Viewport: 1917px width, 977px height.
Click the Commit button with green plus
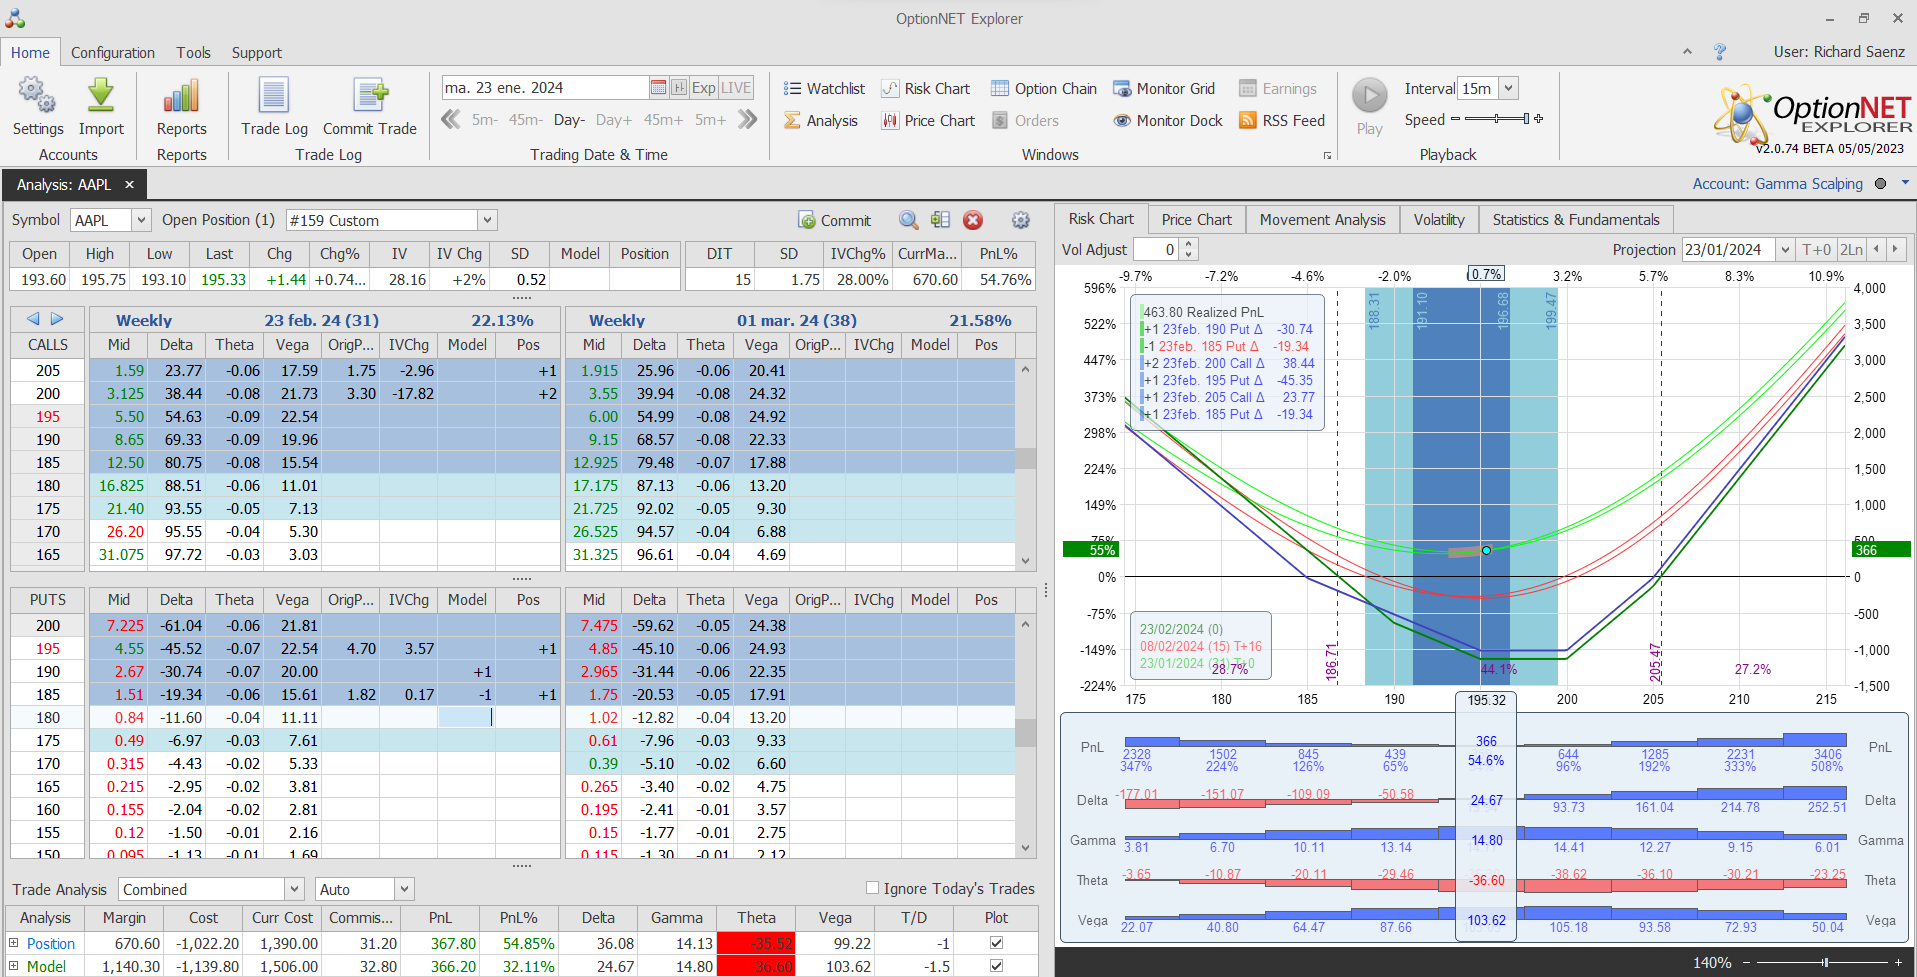pyautogui.click(x=835, y=221)
